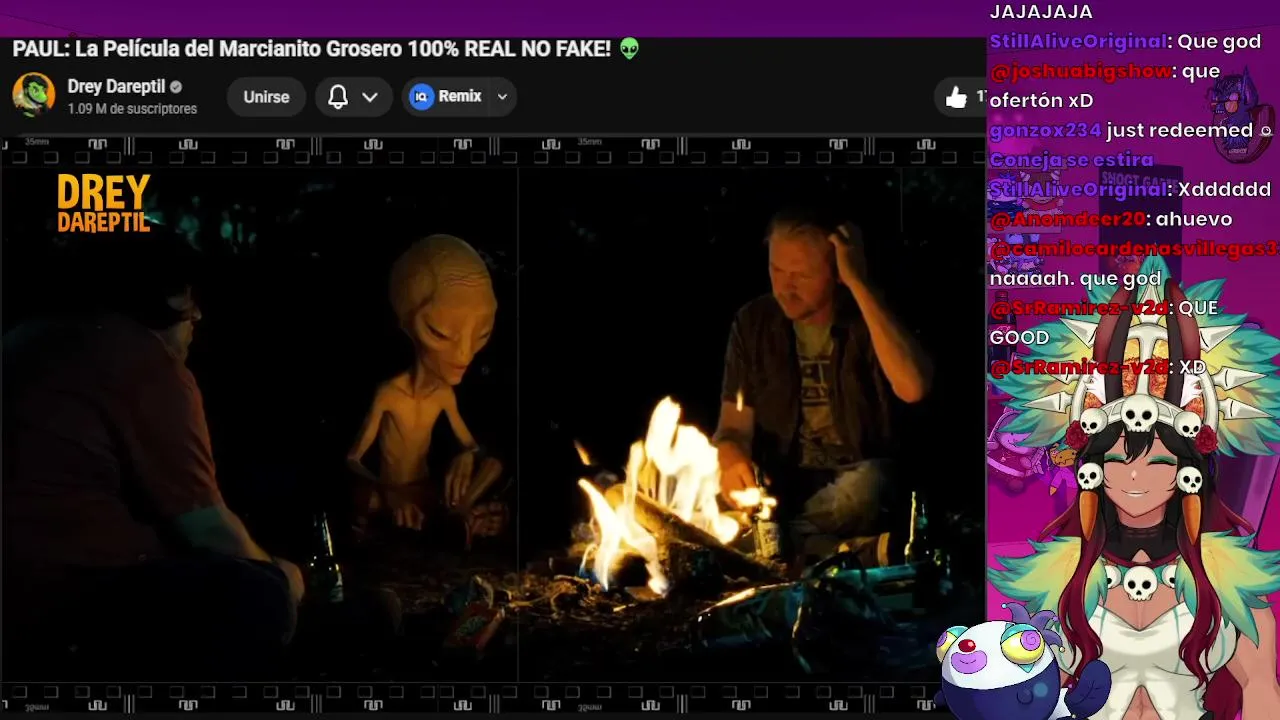Click the @camilocardenasvillegas3 chat username

(1133, 248)
